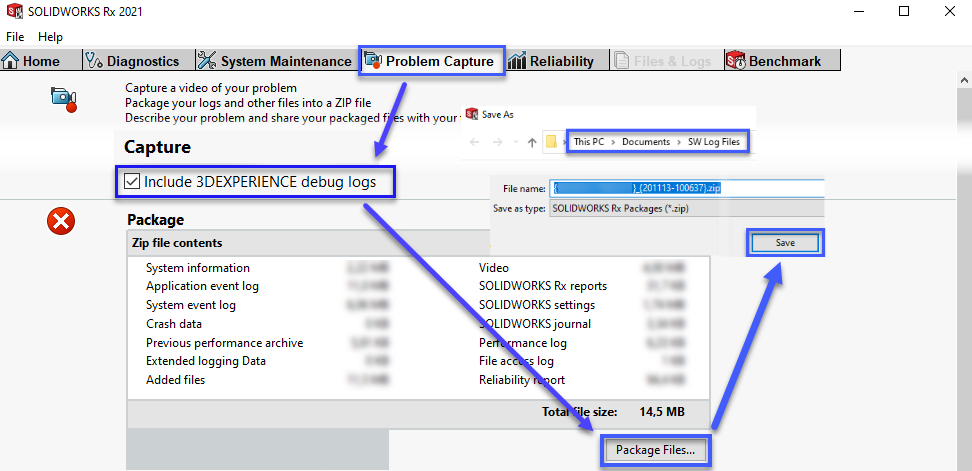Screen dimensions: 972x471
Task: Open the Help menu
Action: pos(50,37)
